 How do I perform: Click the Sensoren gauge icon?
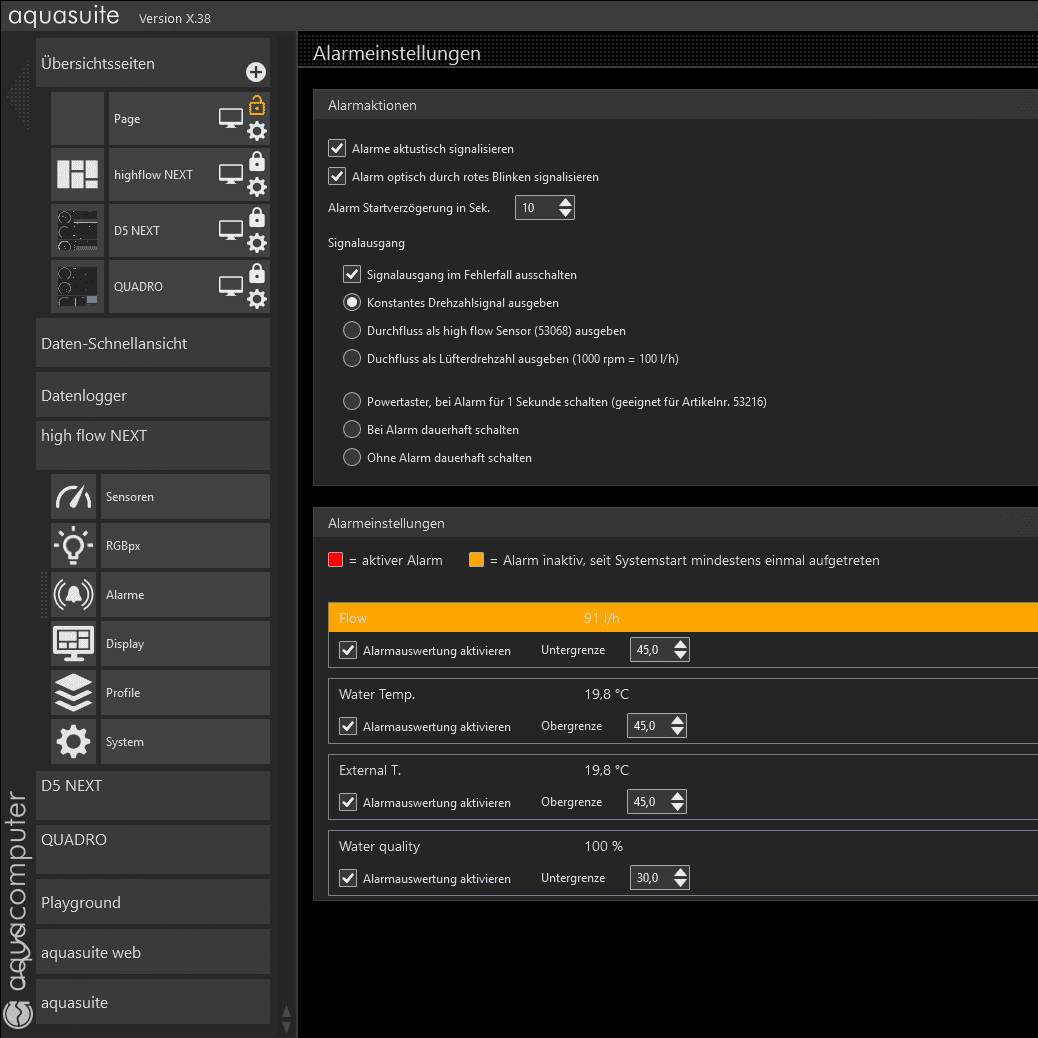tap(73, 496)
